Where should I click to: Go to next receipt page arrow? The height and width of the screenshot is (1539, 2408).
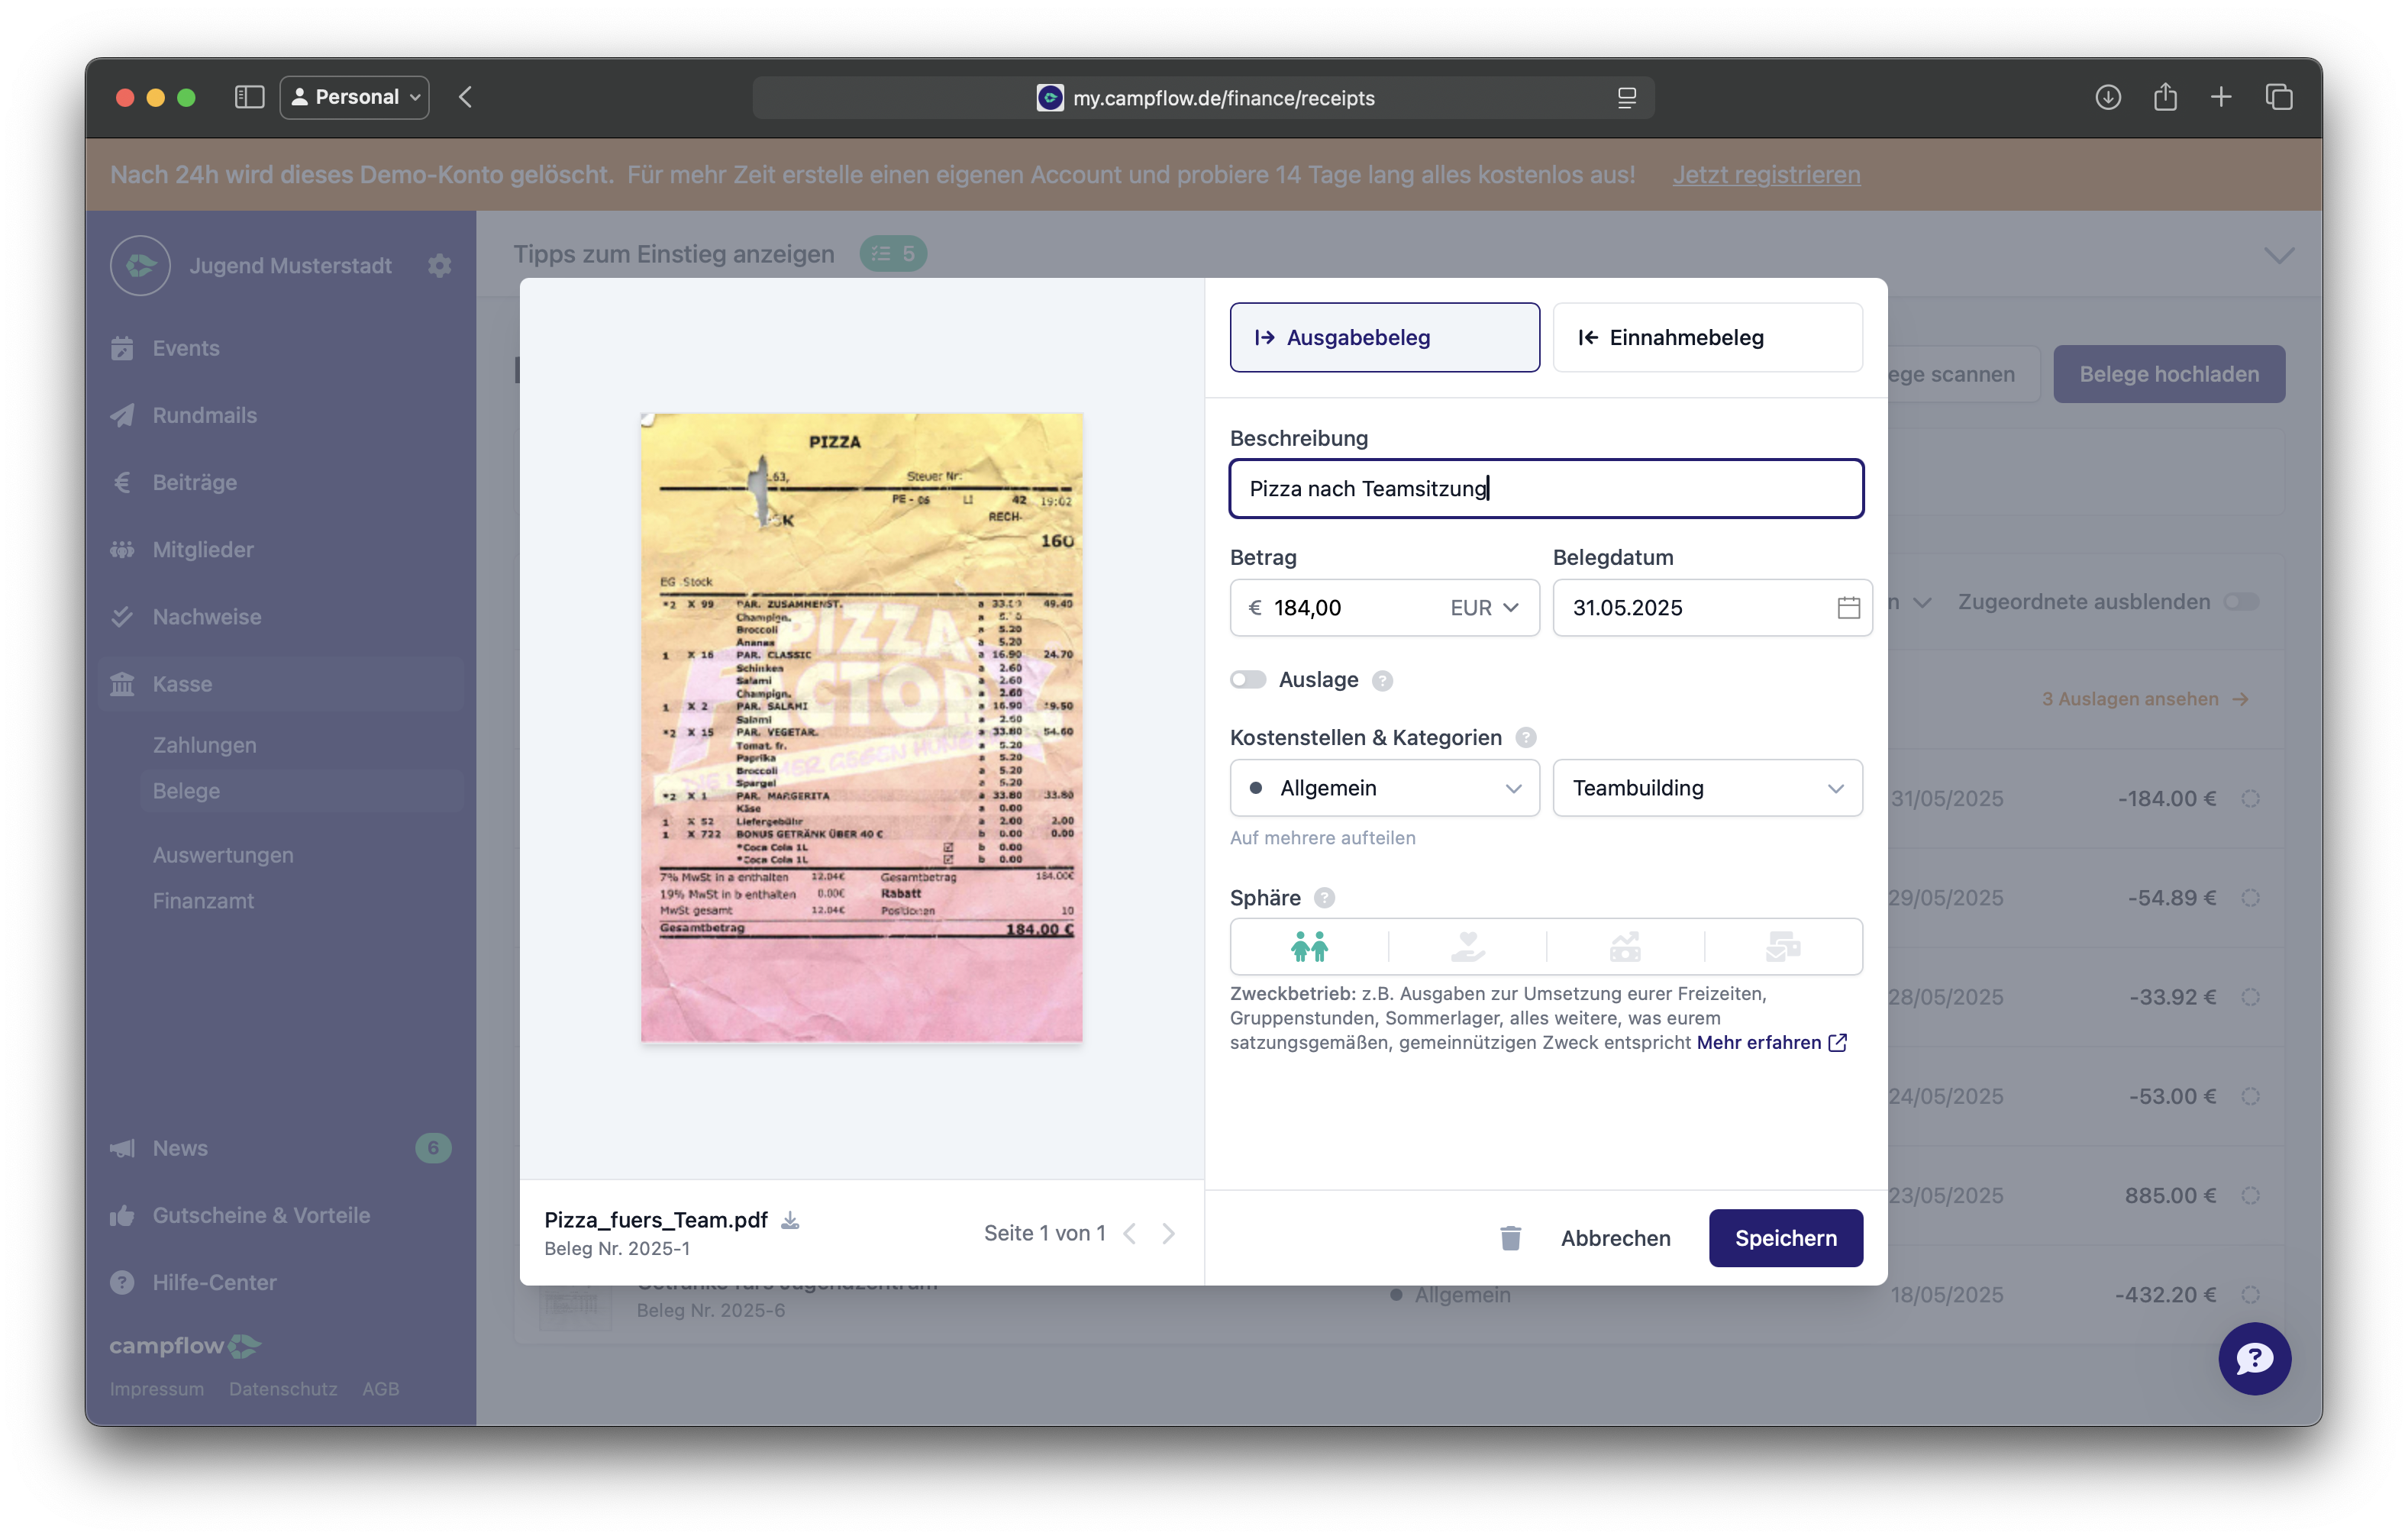pos(1168,1234)
